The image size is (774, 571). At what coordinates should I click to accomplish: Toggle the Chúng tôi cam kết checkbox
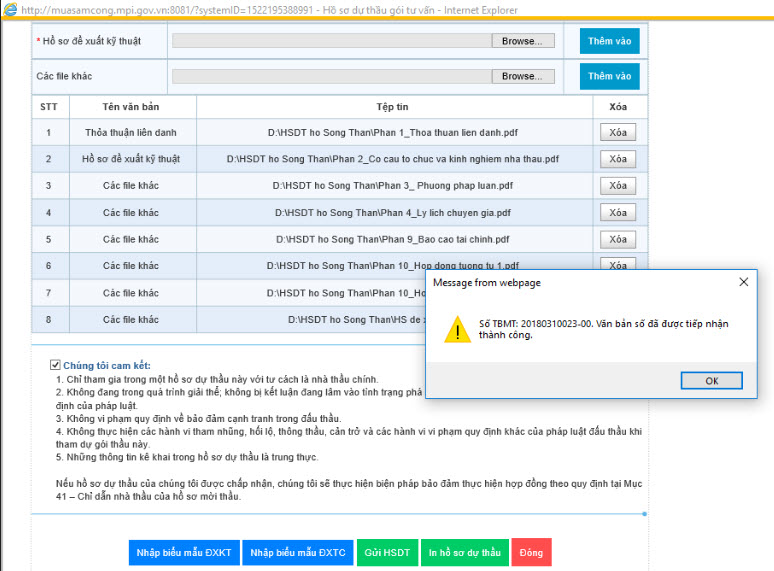55,366
